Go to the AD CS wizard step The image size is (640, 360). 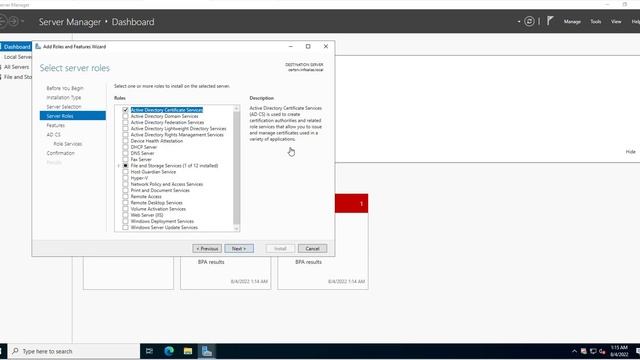click(53, 135)
